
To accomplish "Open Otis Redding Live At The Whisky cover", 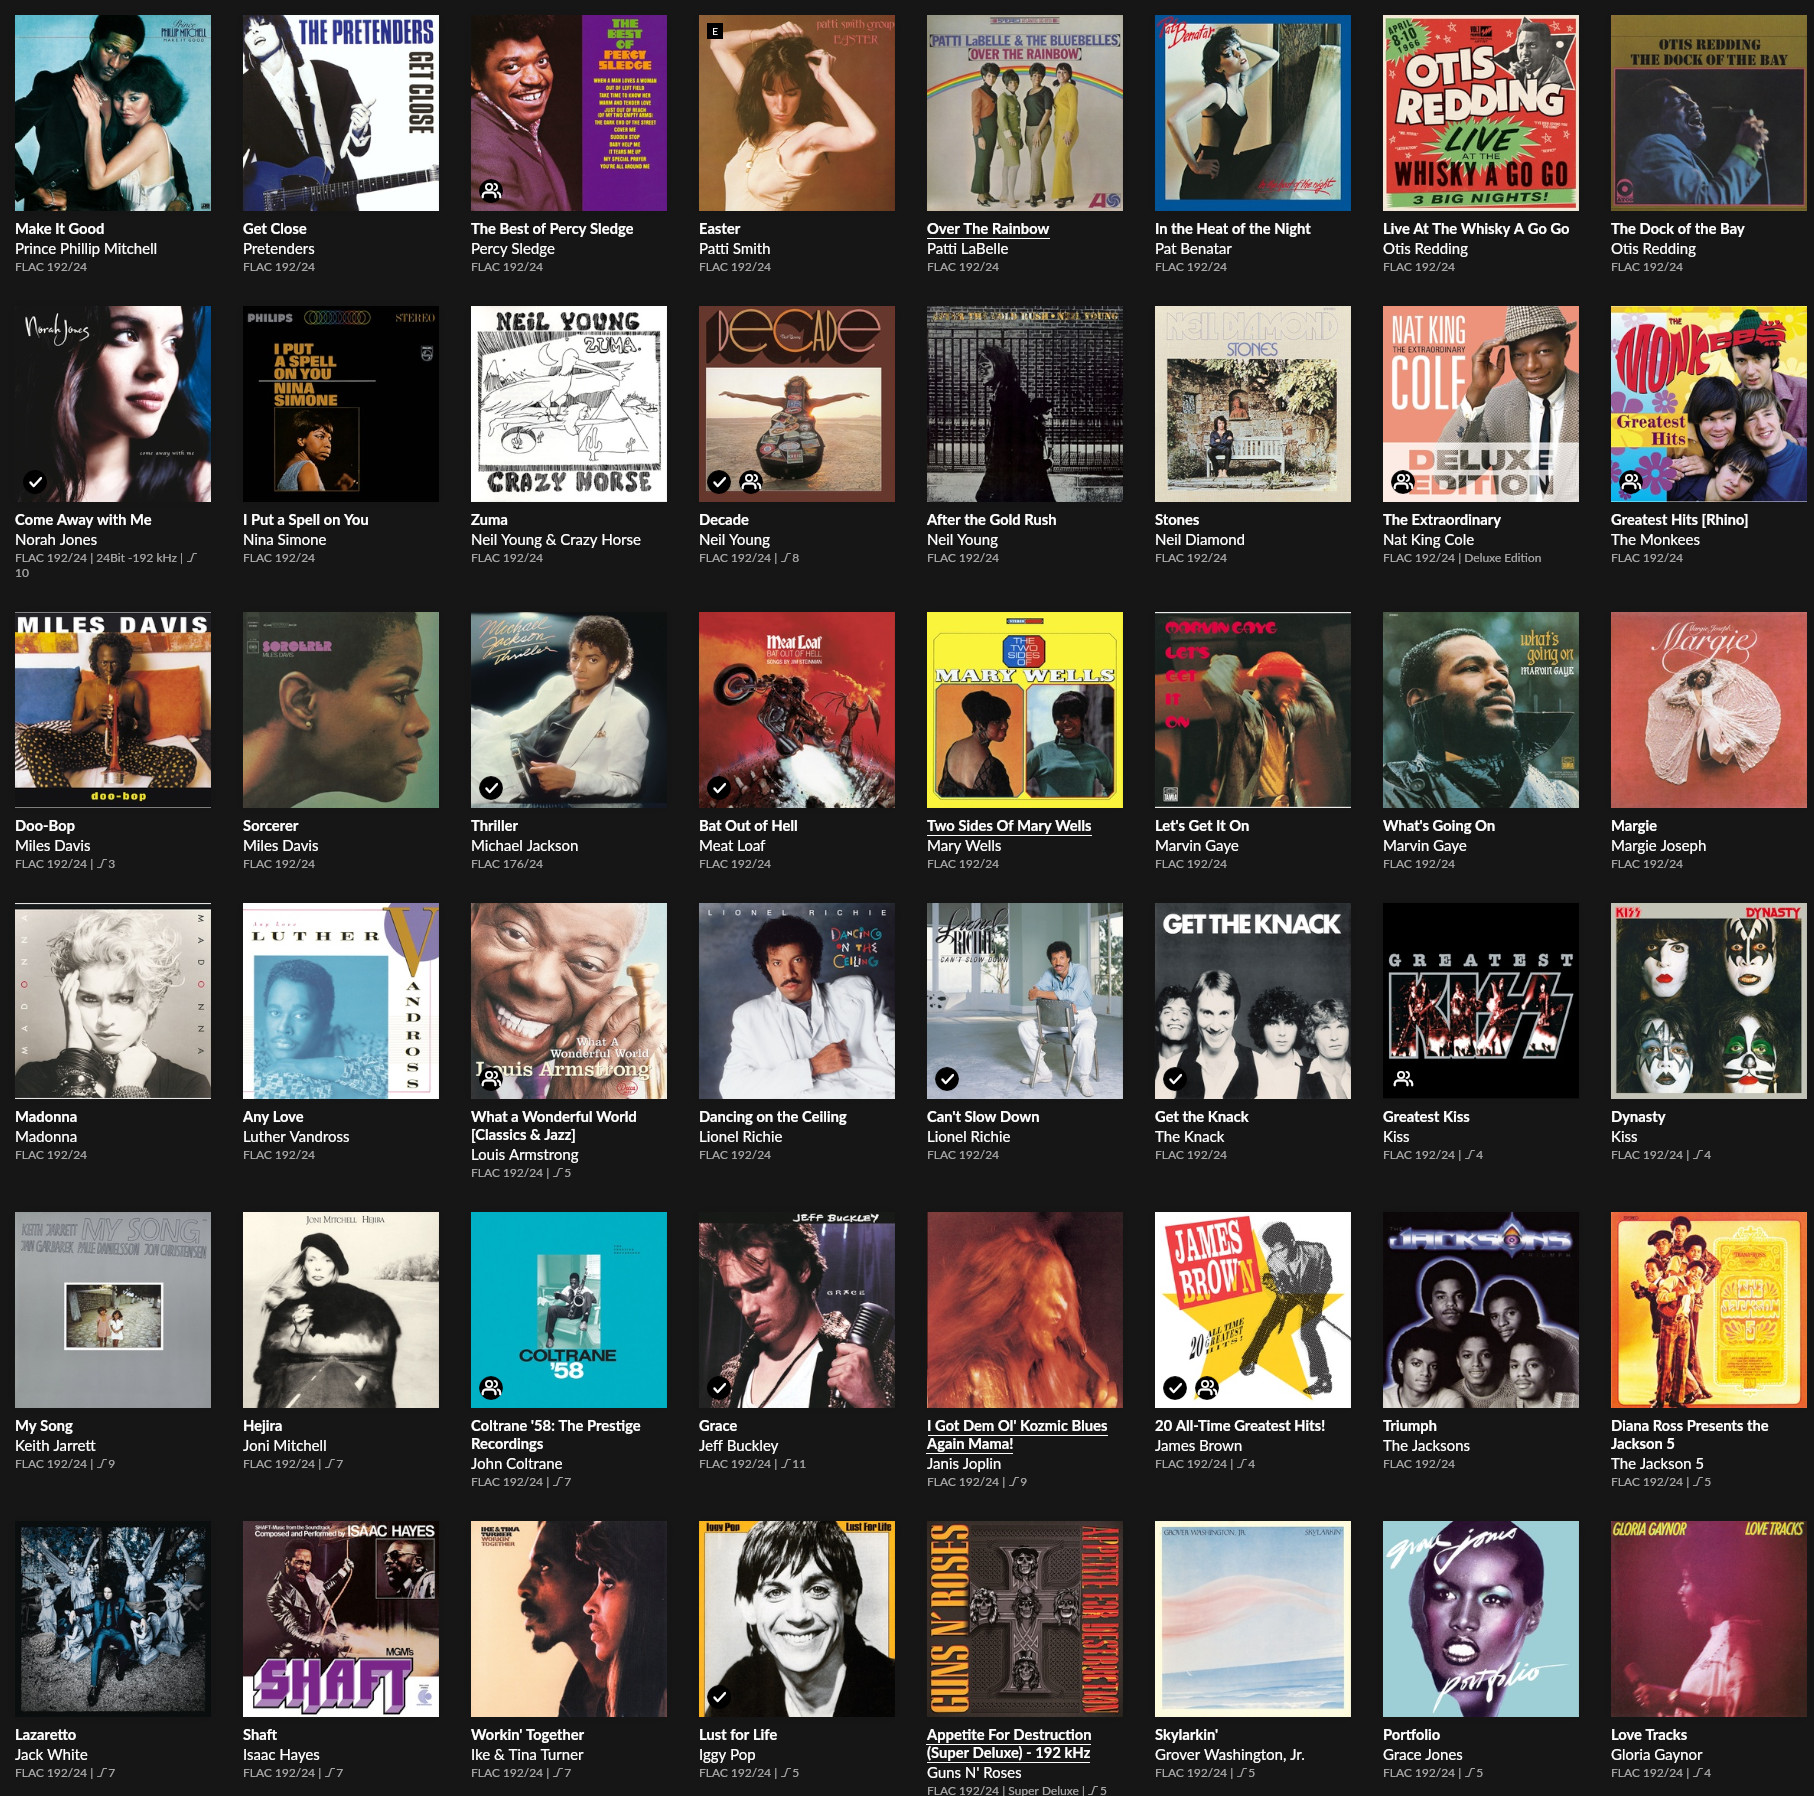I will 1481,113.
